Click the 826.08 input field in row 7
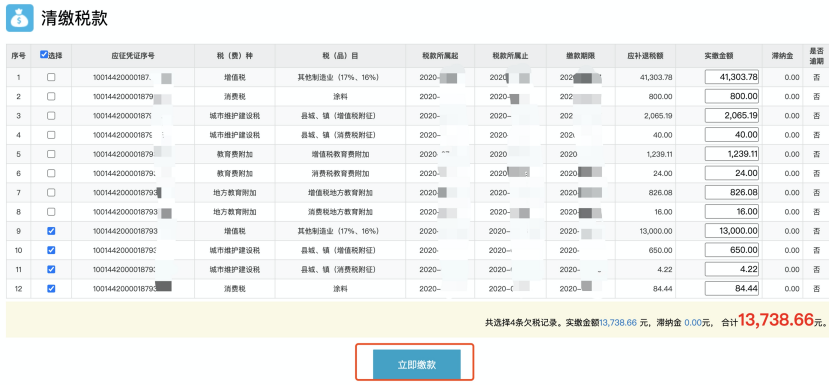The height and width of the screenshot is (385, 829). 732,192
